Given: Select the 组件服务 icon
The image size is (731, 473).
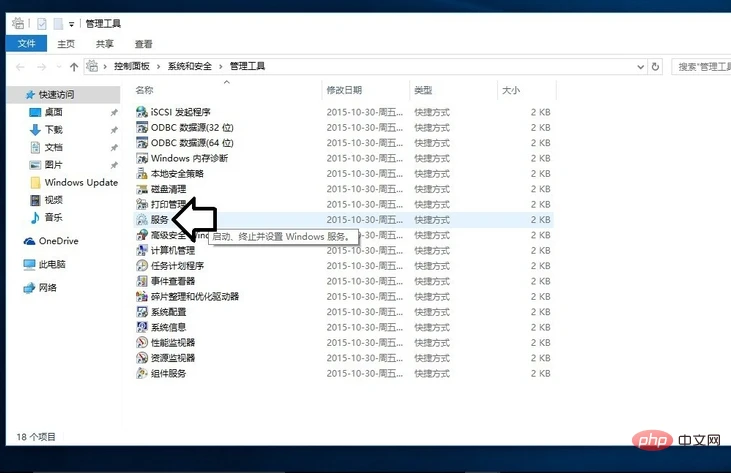Looking at the screenshot, I should point(142,373).
